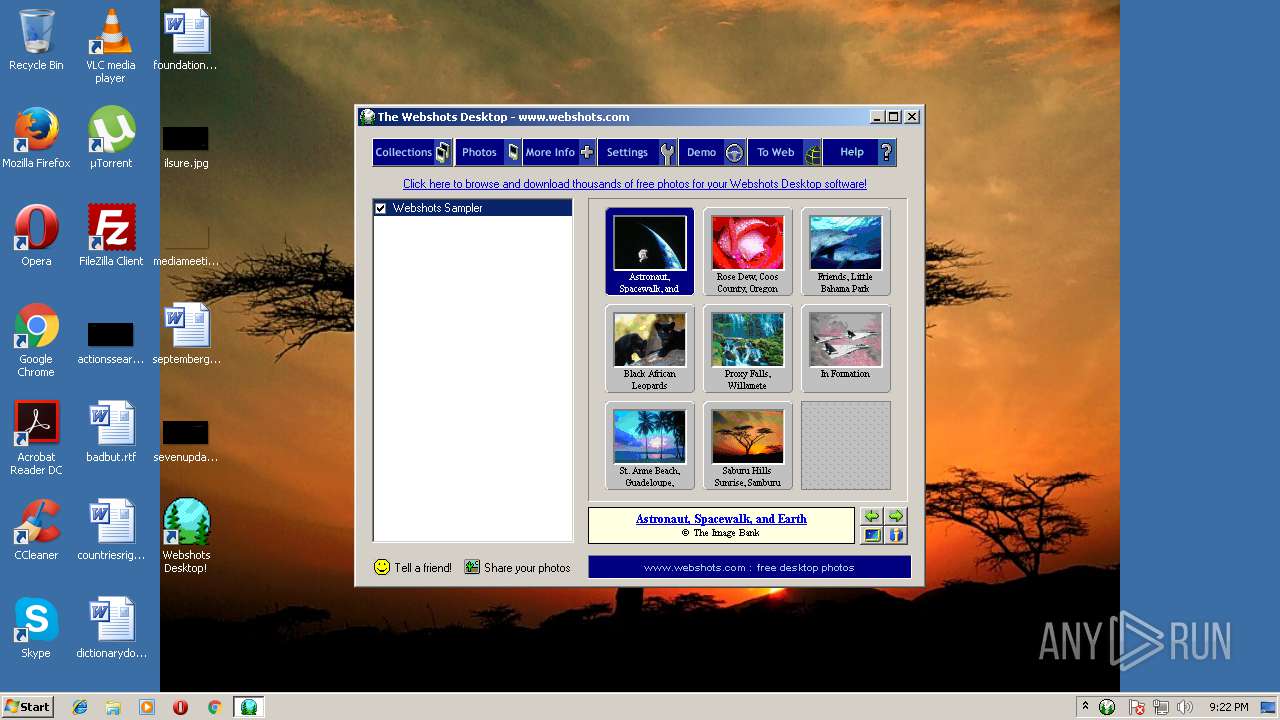Image resolution: width=1280 pixels, height=720 pixels.
Task: Click the Share your photos link
Action: tap(517, 567)
